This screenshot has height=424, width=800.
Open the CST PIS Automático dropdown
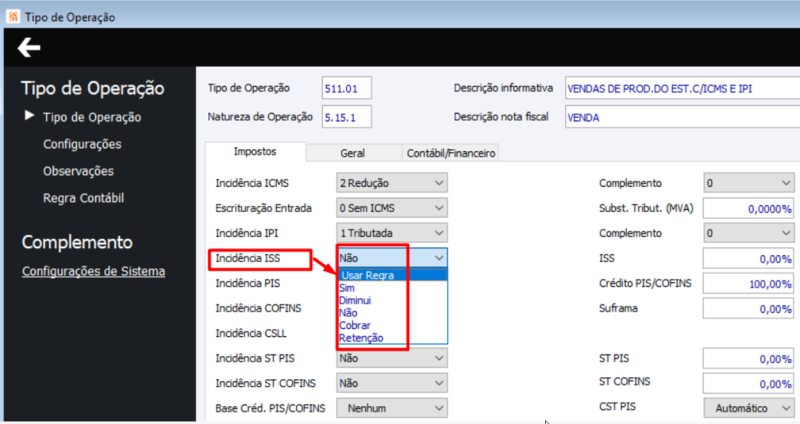748,408
